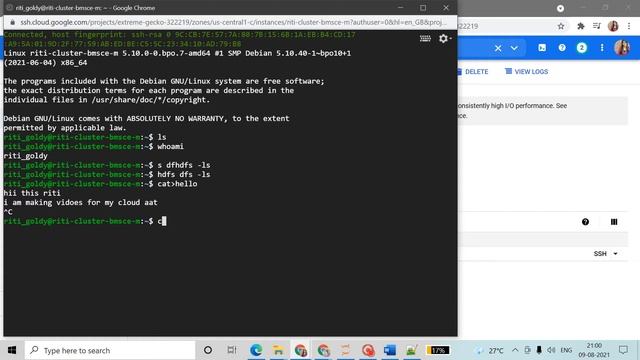Screen dimensions: 640x360
Task: Open the red circular recorder app on taskbar
Action: tap(368, 350)
